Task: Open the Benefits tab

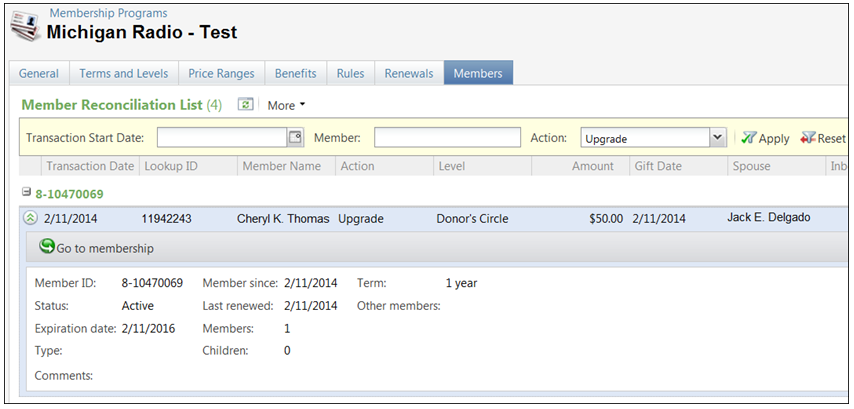Action: pyautogui.click(x=296, y=74)
